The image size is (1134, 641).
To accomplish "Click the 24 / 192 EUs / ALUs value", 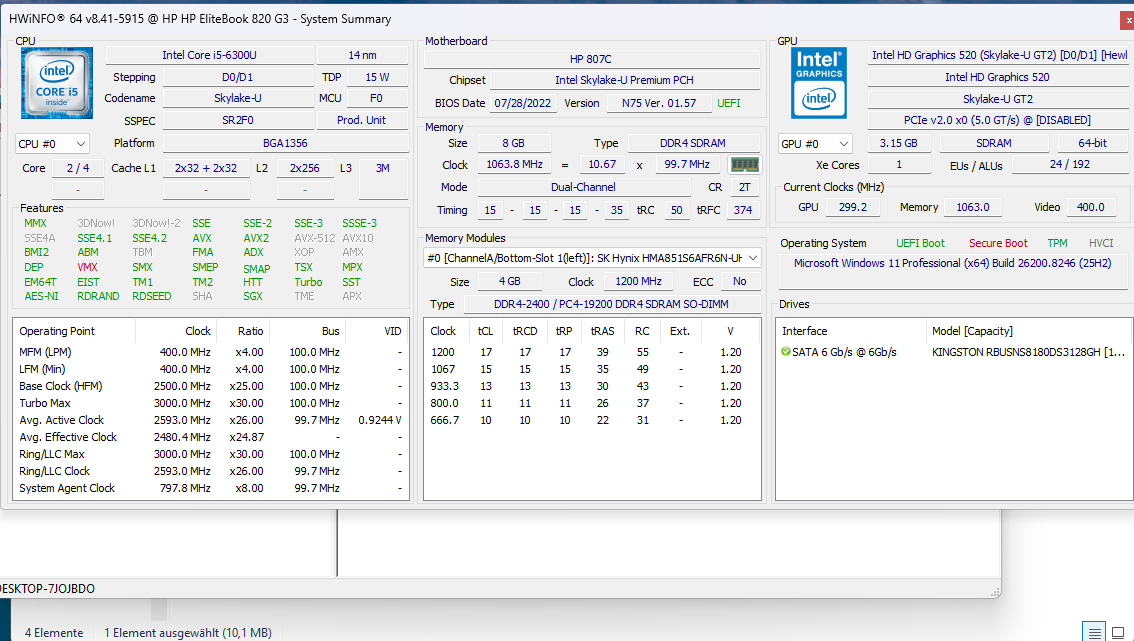I will pos(1070,164).
